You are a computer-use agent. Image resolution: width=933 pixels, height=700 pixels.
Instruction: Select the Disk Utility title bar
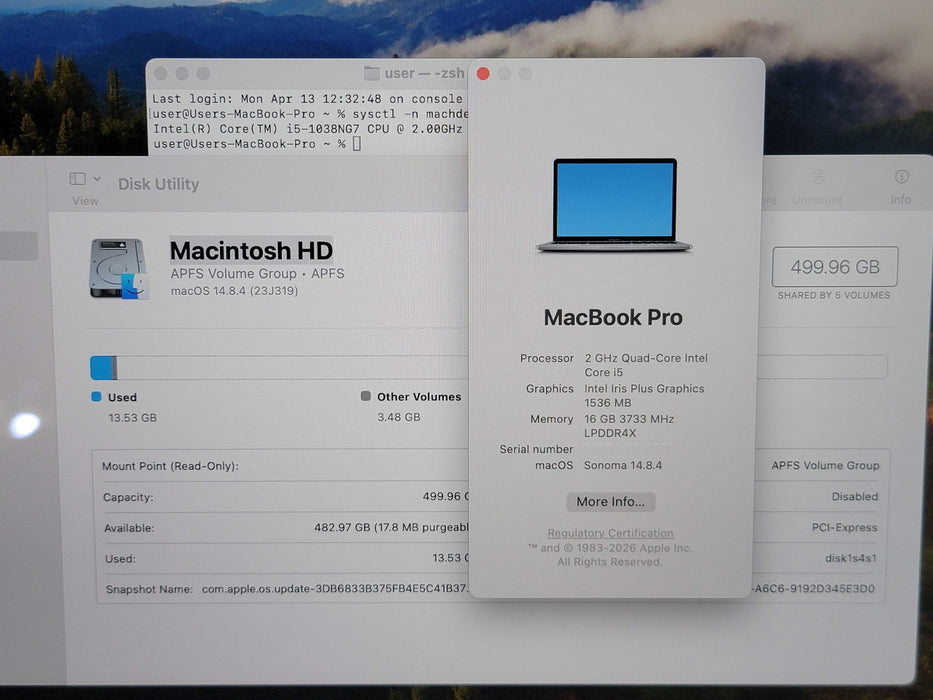tap(157, 184)
